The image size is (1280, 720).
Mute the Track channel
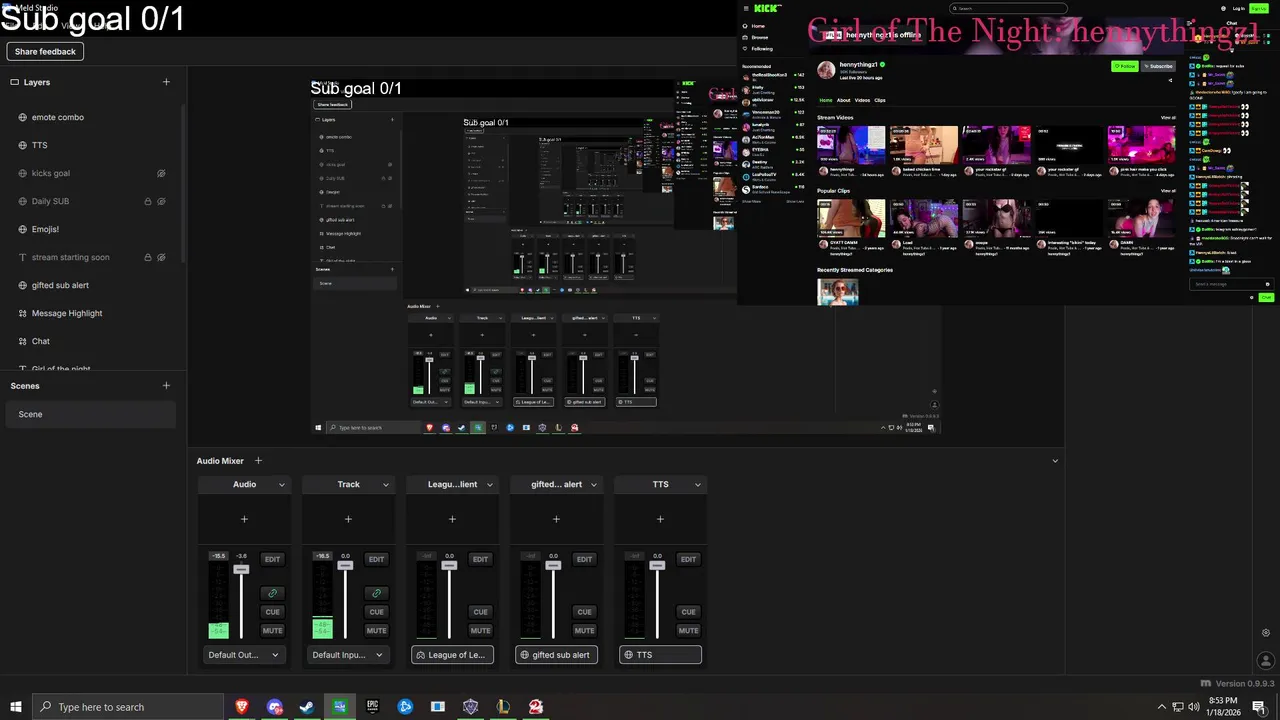tap(376, 630)
